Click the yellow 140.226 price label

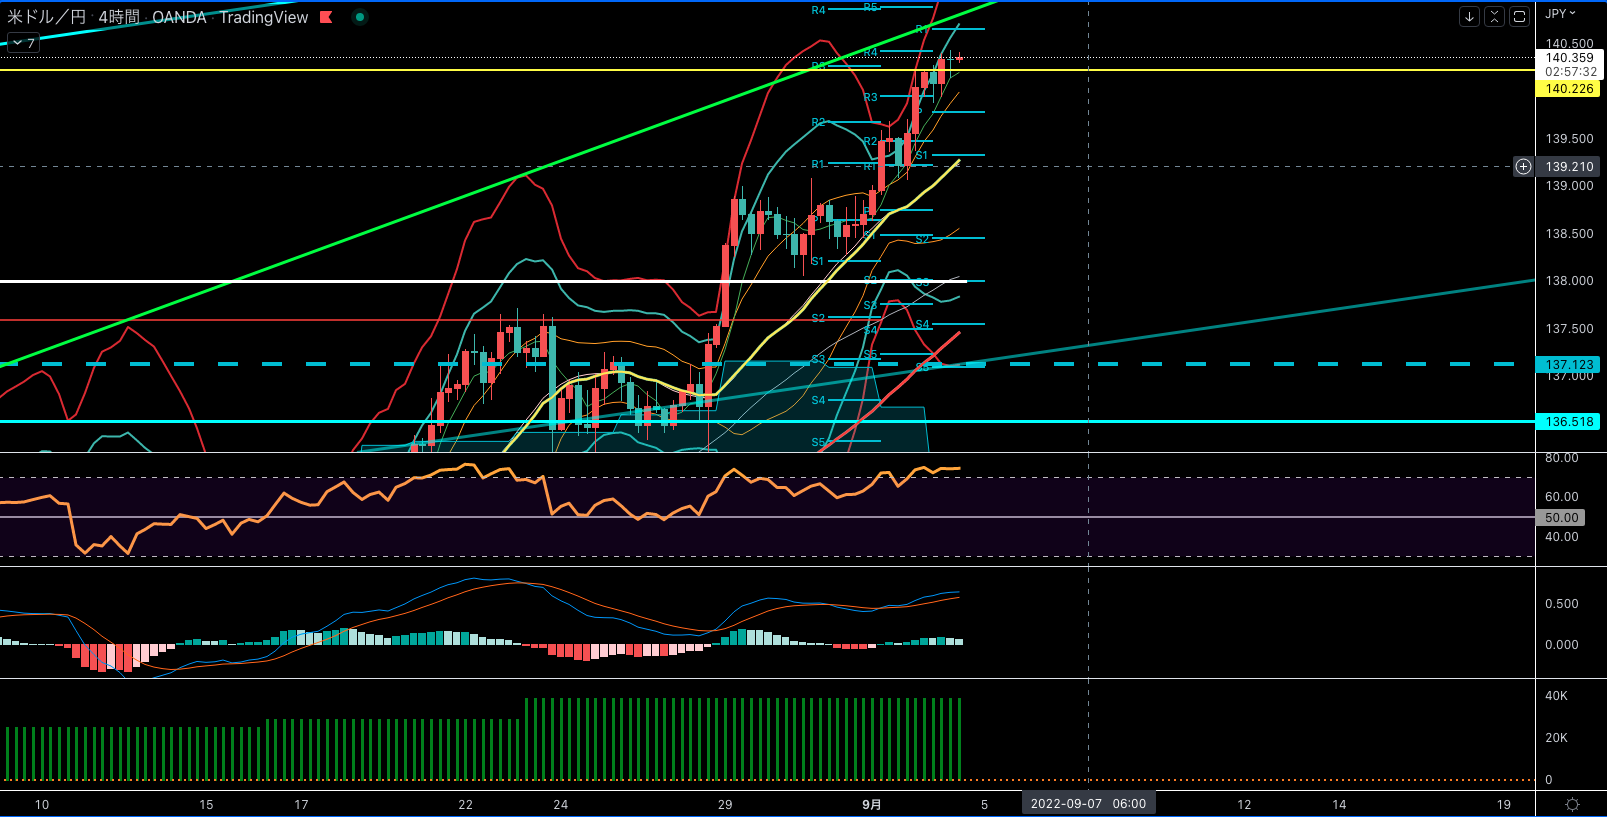pyautogui.click(x=1568, y=89)
